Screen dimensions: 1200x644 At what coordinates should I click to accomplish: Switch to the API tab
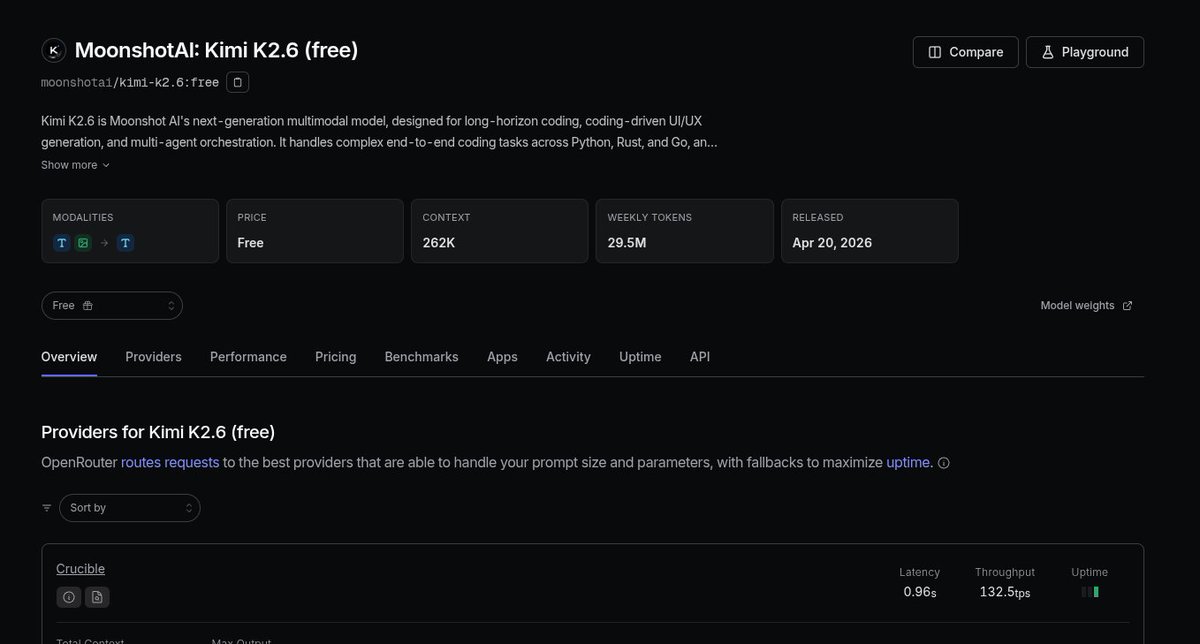(700, 357)
